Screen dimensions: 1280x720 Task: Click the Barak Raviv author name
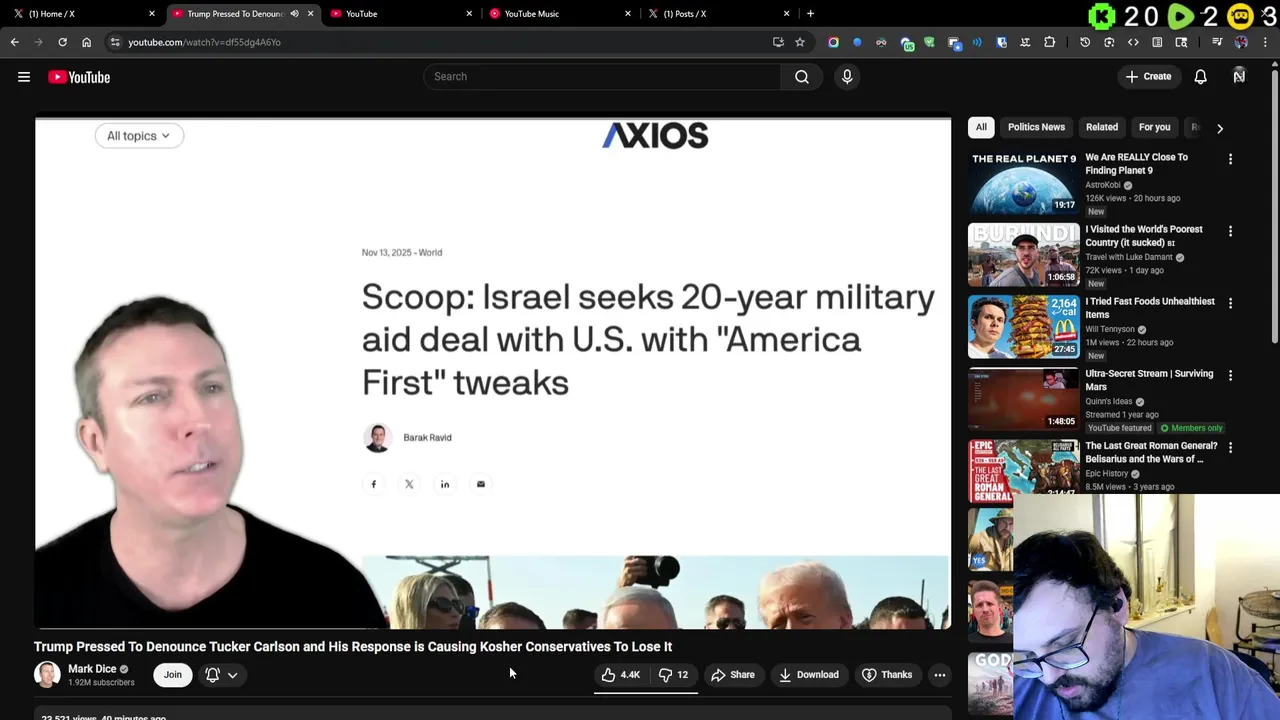coord(427,438)
